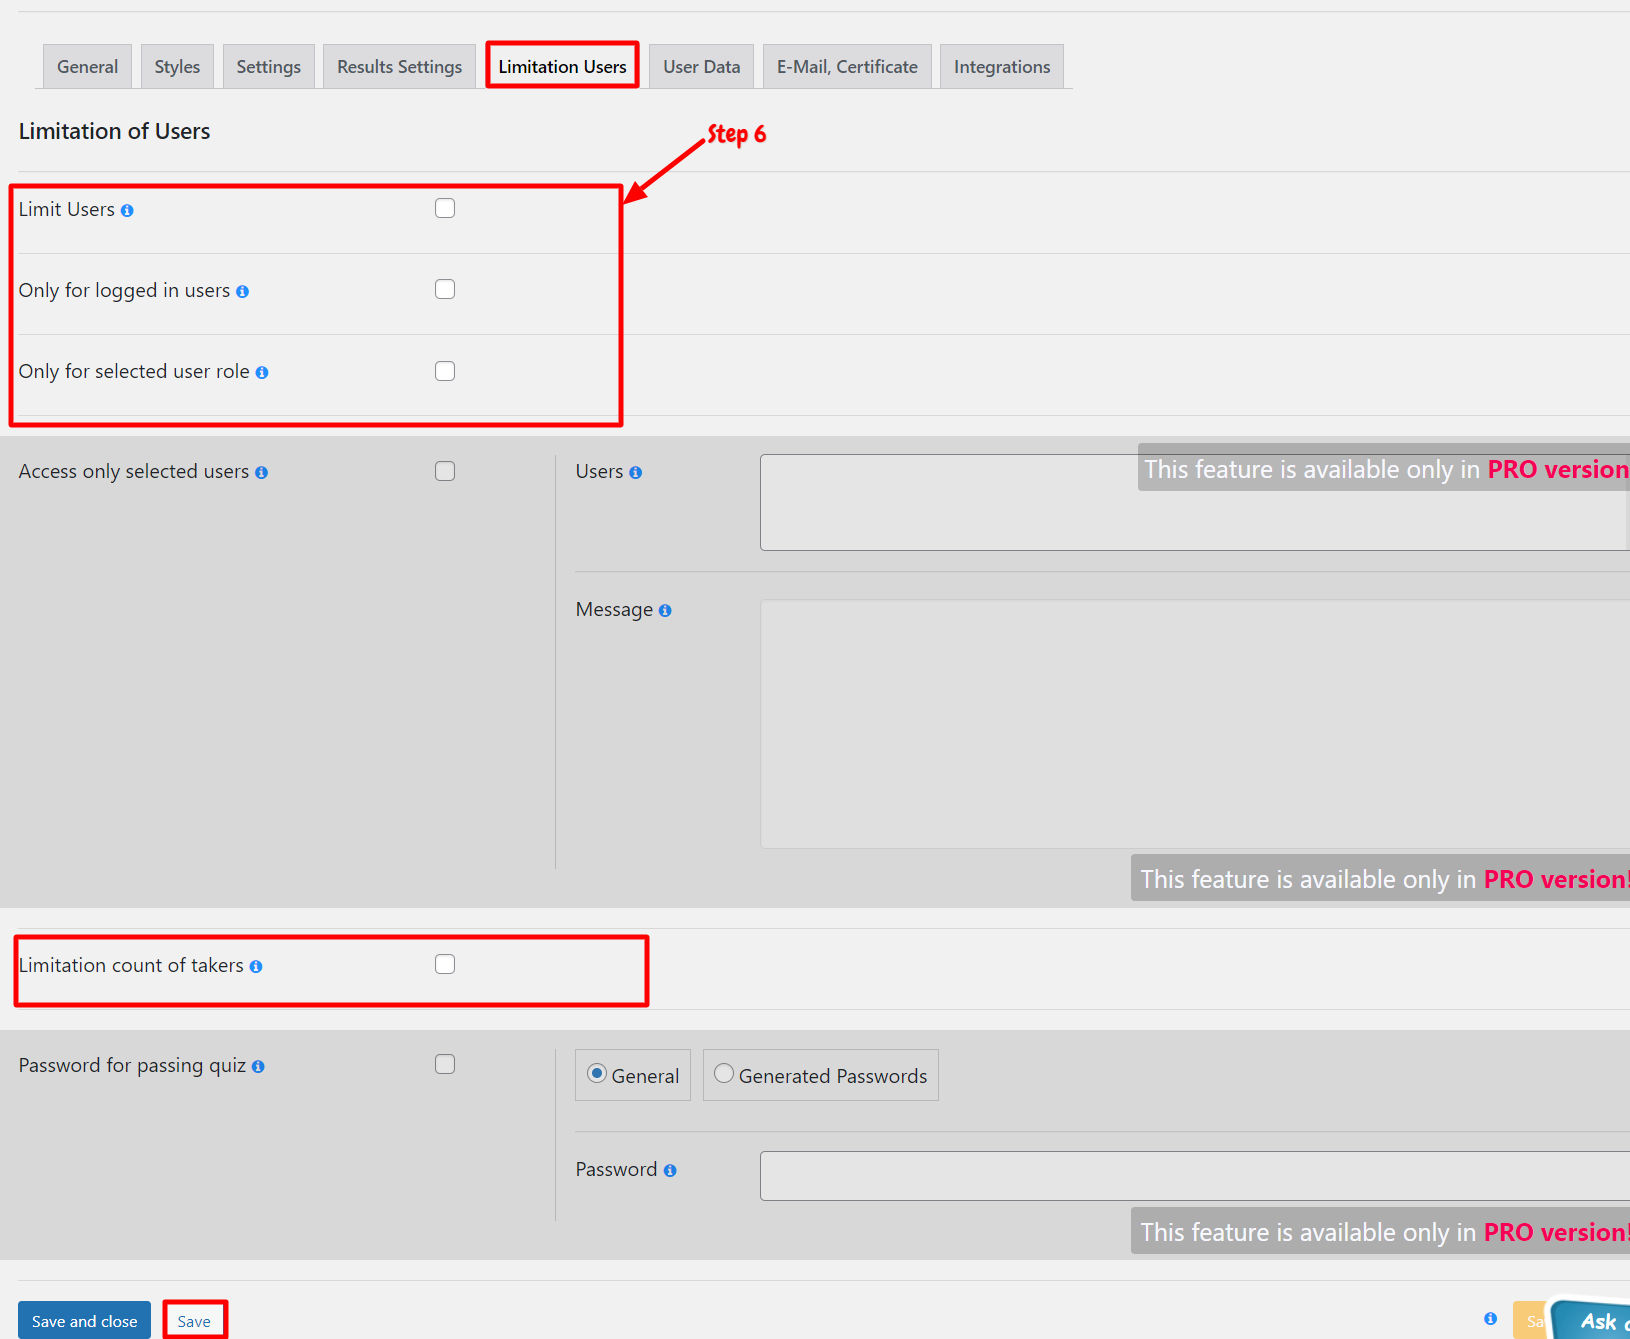
Task: Click the PRO version banner over the Users field
Action: click(x=1384, y=468)
